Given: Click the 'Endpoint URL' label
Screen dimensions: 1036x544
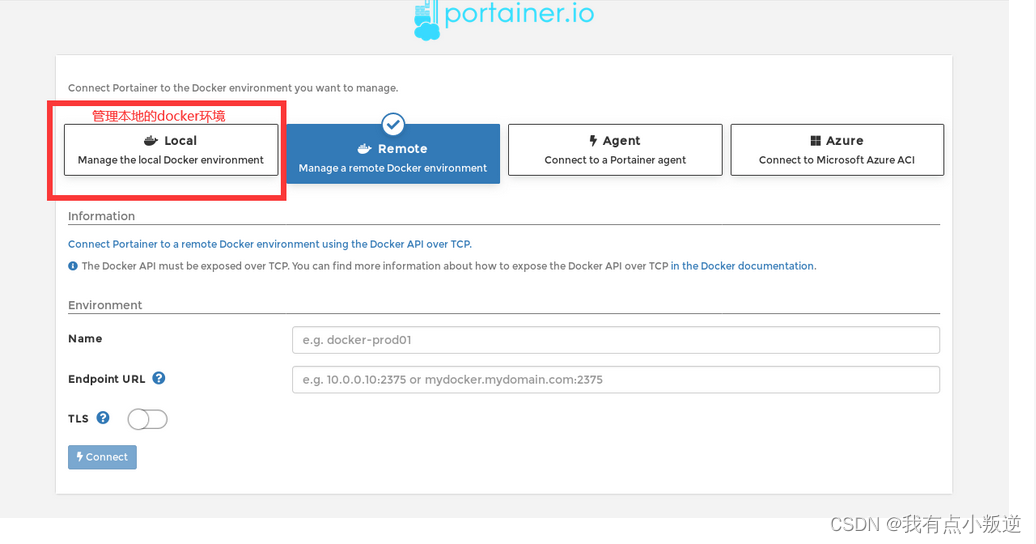Looking at the screenshot, I should pyautogui.click(x=106, y=379).
